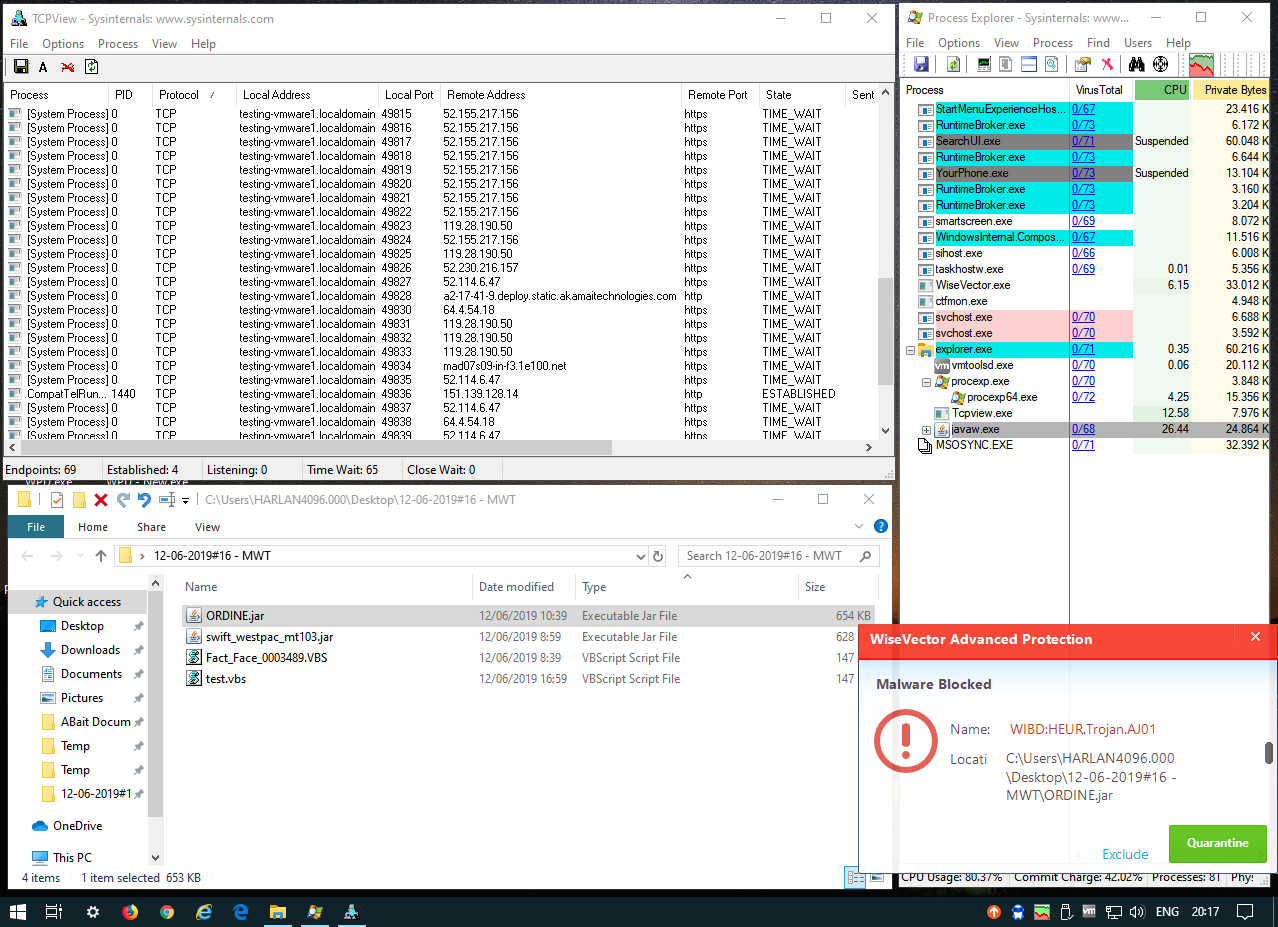Collapse the procexp.exe tree node
1278x927 pixels.
click(x=927, y=382)
